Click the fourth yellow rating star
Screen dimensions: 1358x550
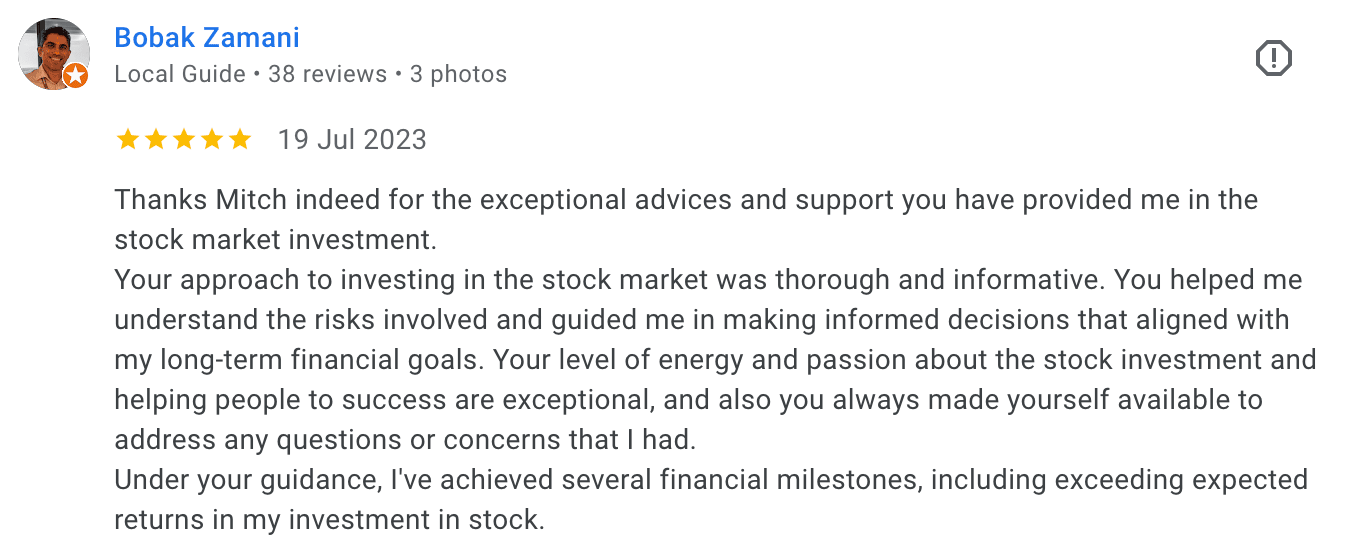pos(212,139)
